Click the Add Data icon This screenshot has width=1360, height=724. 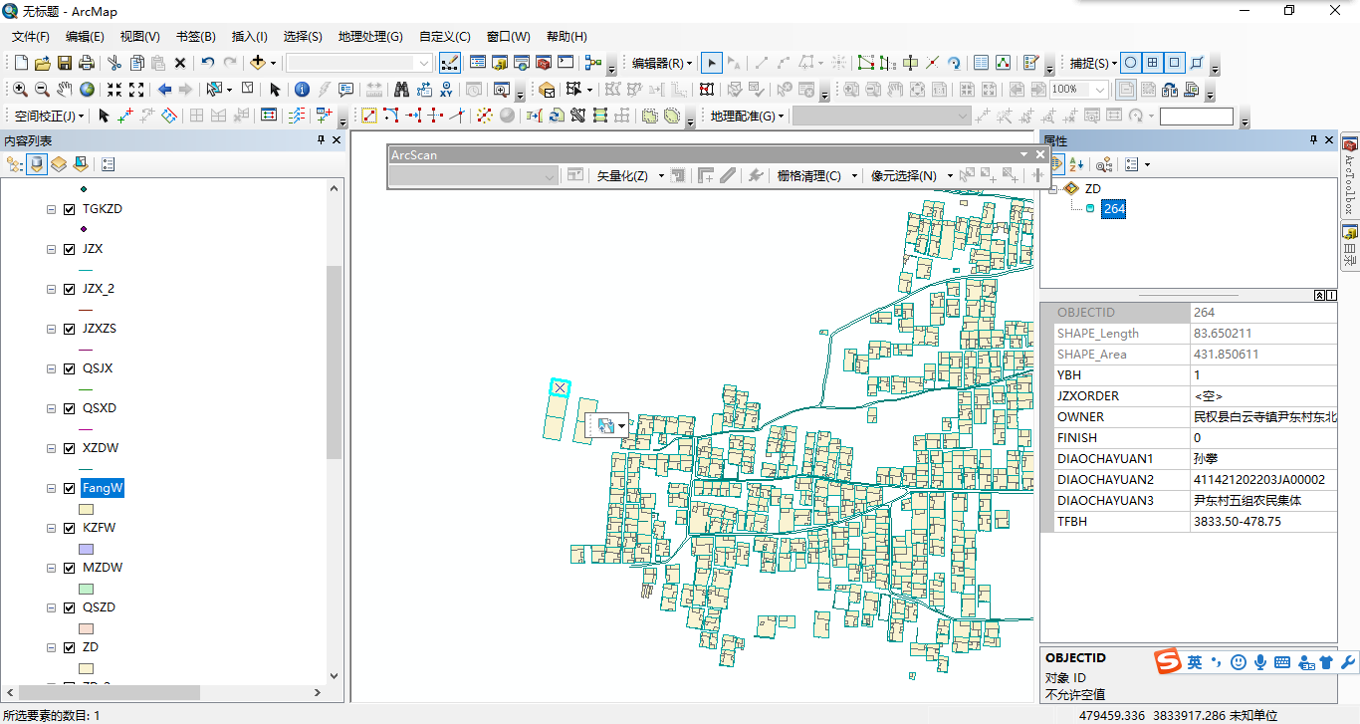click(x=257, y=63)
